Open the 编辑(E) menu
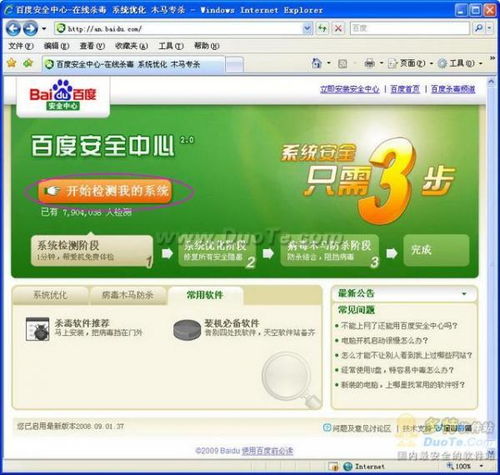The height and width of the screenshot is (475, 500). [x=56, y=46]
